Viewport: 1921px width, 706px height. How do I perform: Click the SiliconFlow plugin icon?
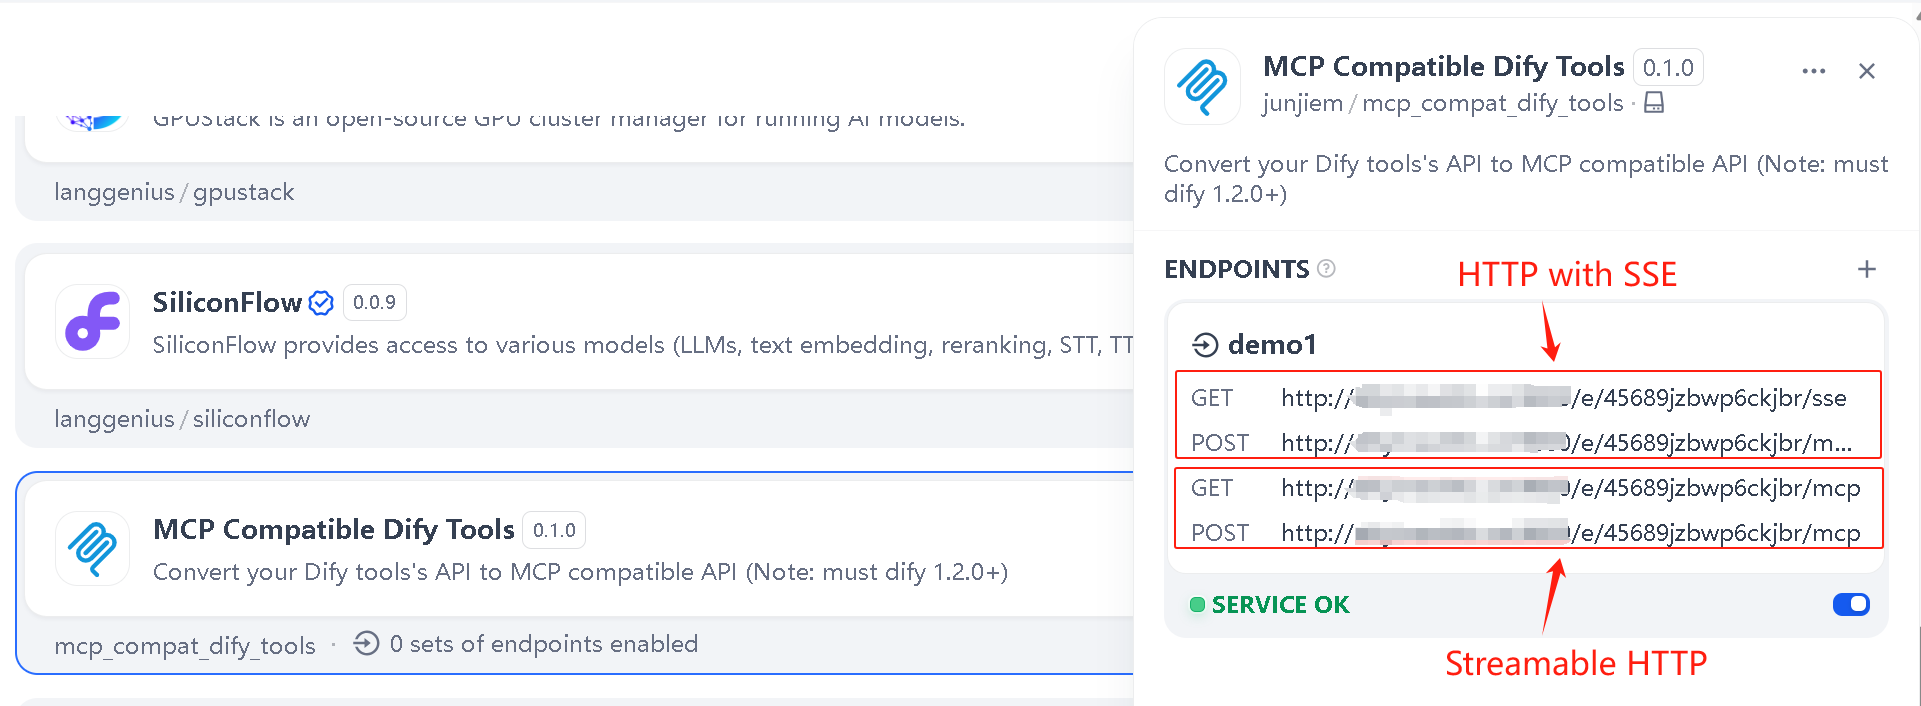click(92, 322)
